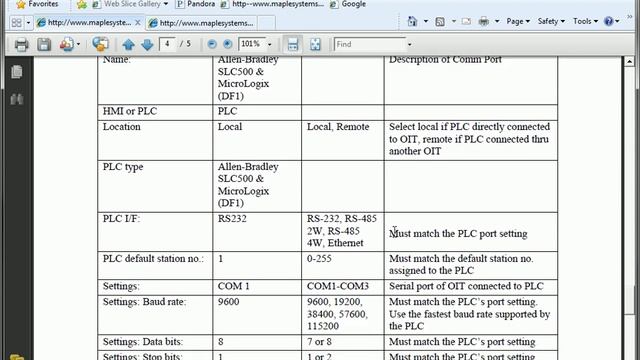Image resolution: width=640 pixels, height=360 pixels.
Task: Save a copy of the PDF
Action: (44, 44)
